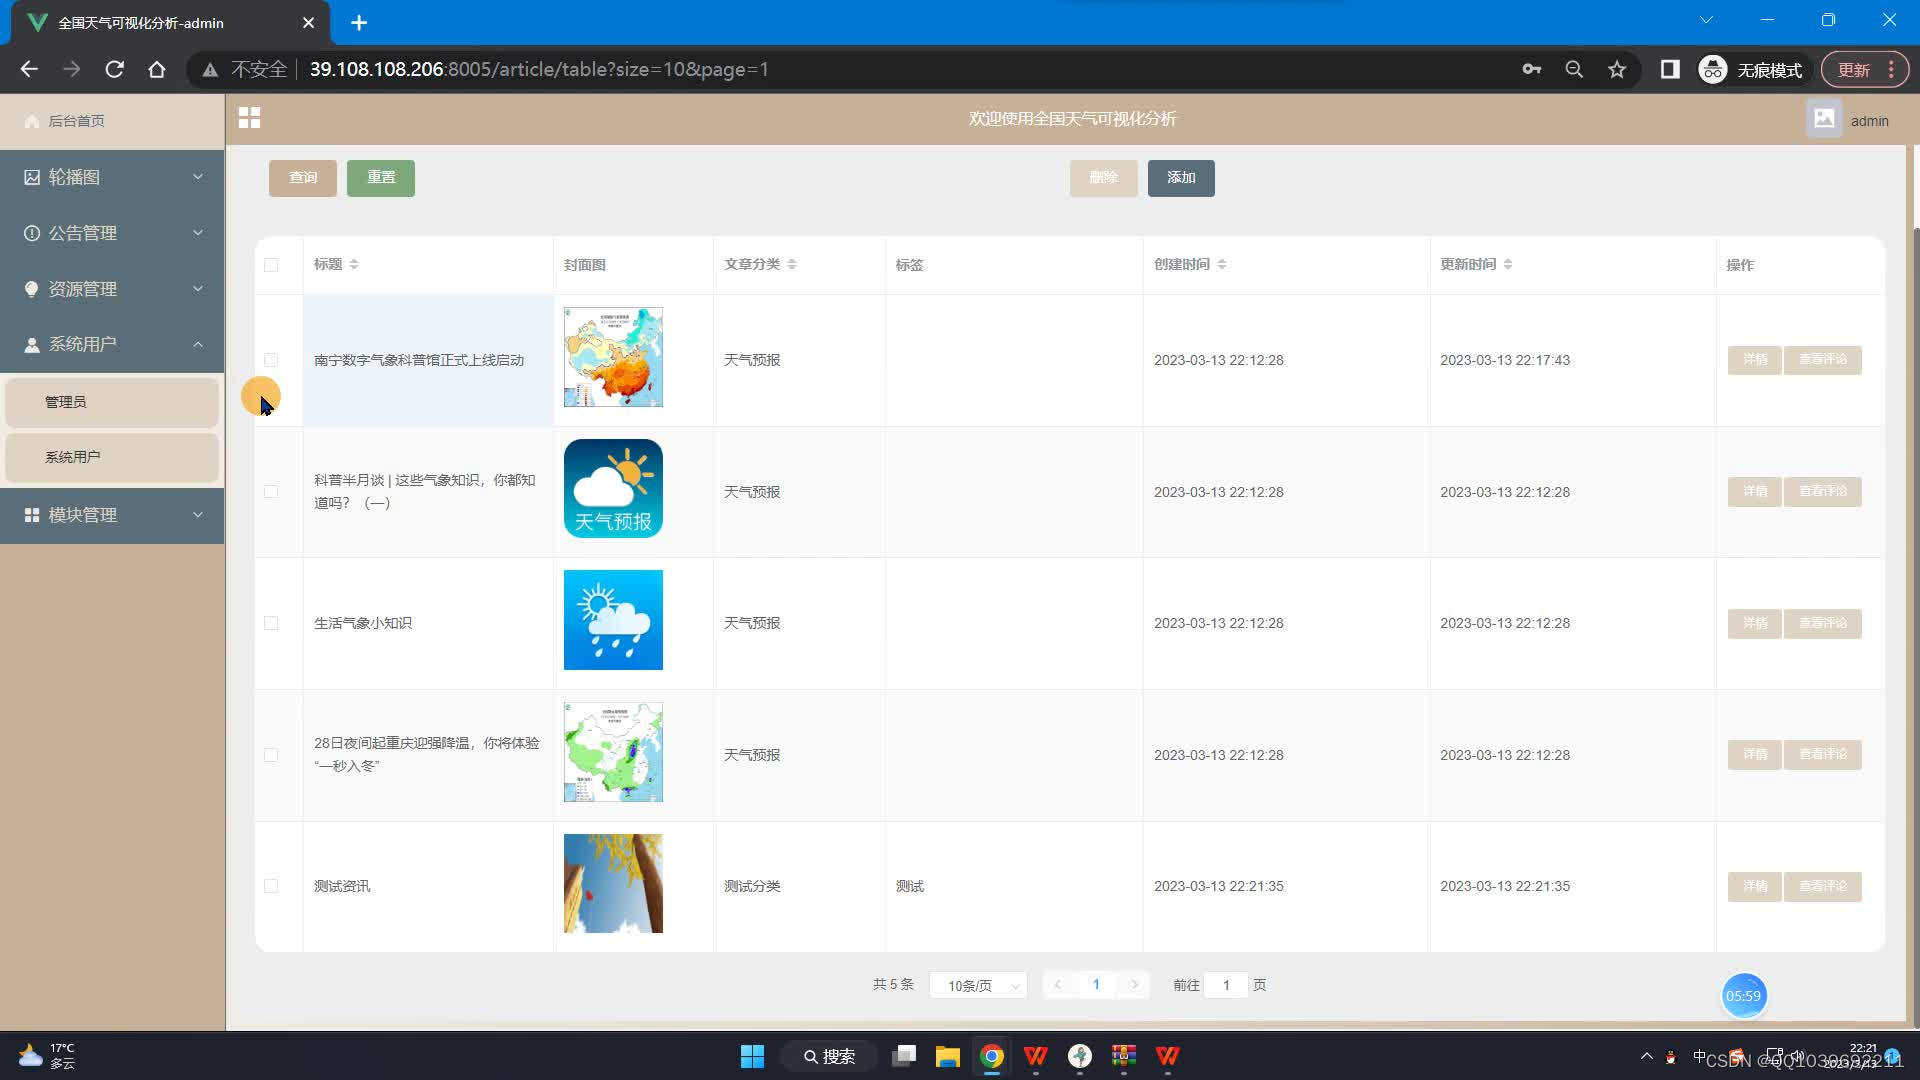Open a new browser tab
Image resolution: width=1920 pixels, height=1080 pixels.
[359, 22]
